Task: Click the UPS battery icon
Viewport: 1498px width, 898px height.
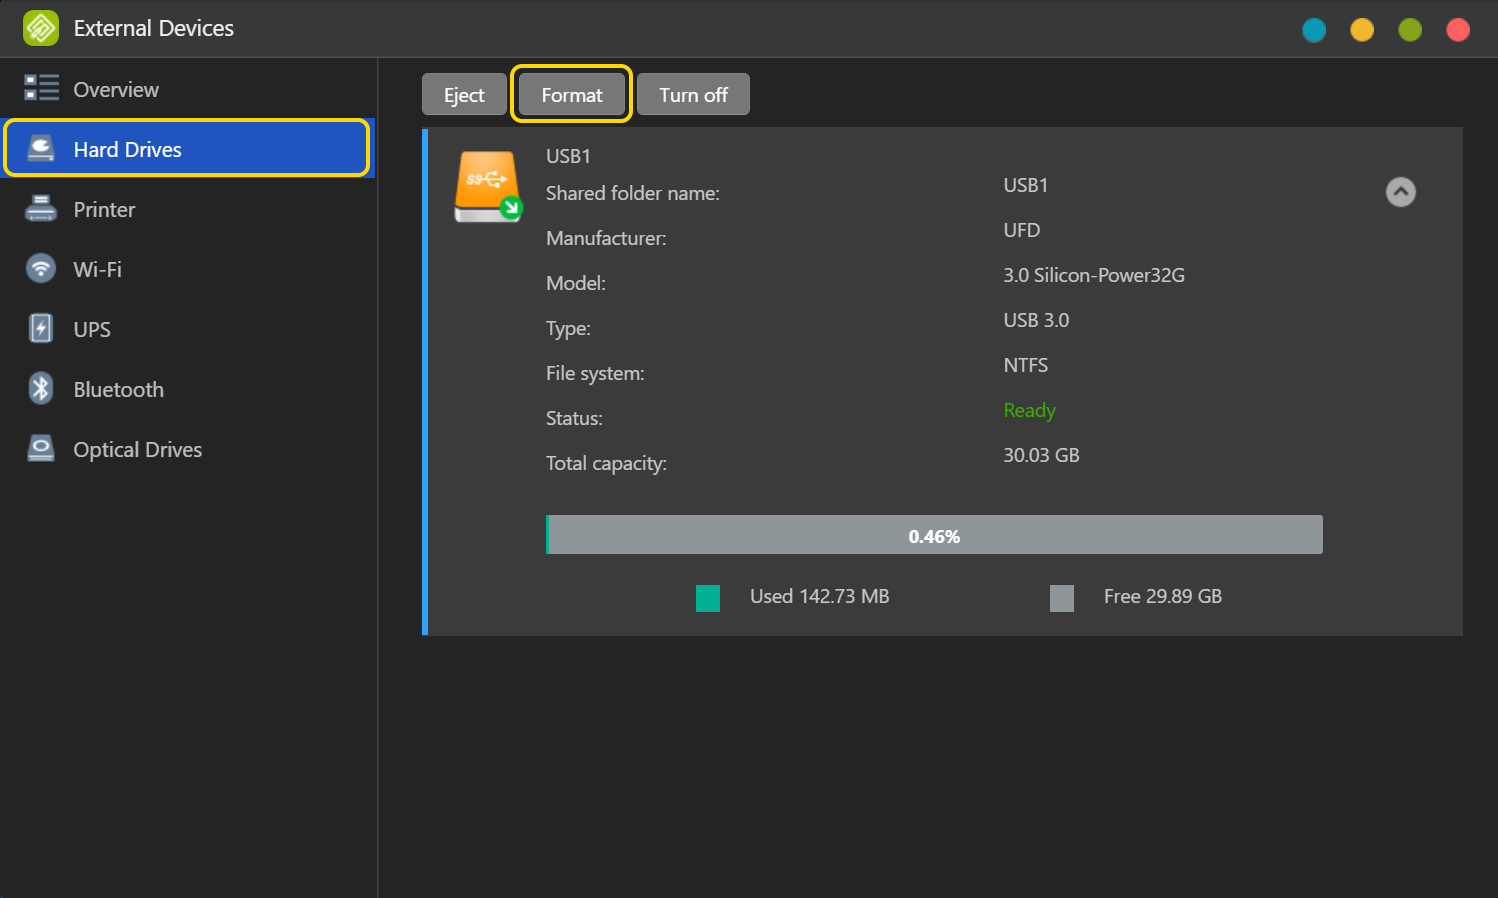Action: (41, 329)
